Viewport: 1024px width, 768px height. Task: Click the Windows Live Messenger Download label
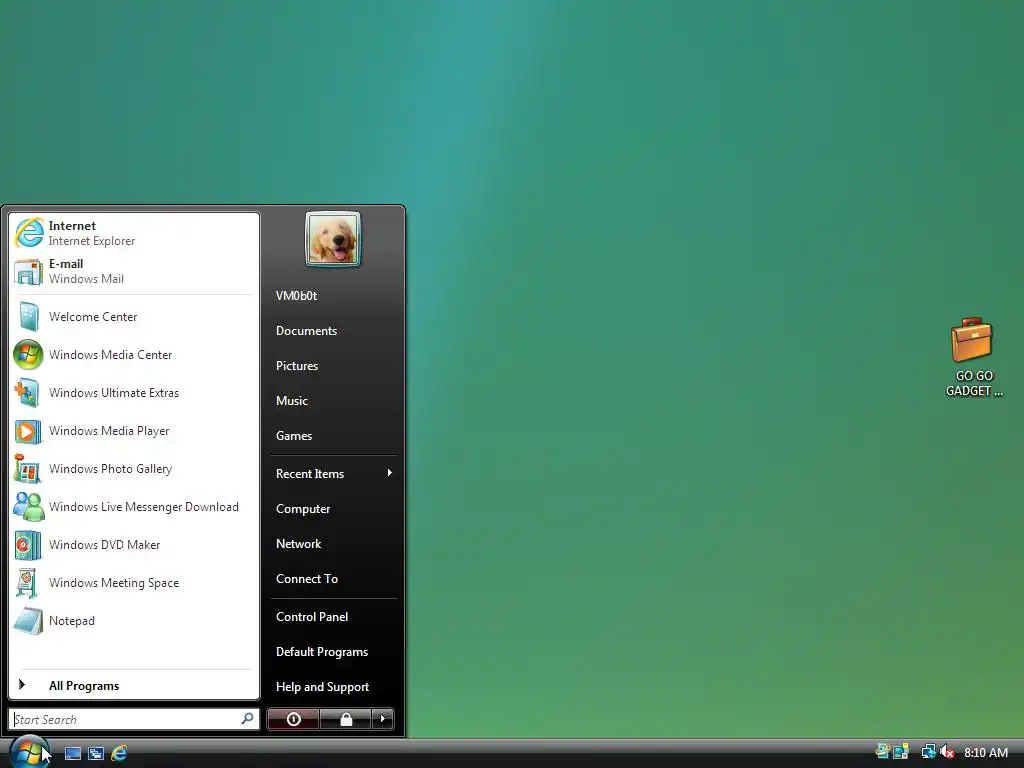pos(144,507)
